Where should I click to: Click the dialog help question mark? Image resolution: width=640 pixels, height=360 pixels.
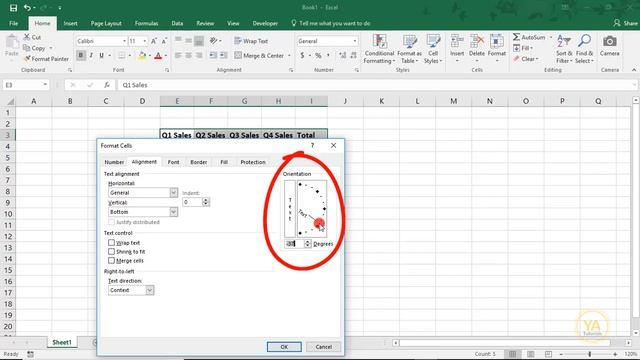[313, 145]
